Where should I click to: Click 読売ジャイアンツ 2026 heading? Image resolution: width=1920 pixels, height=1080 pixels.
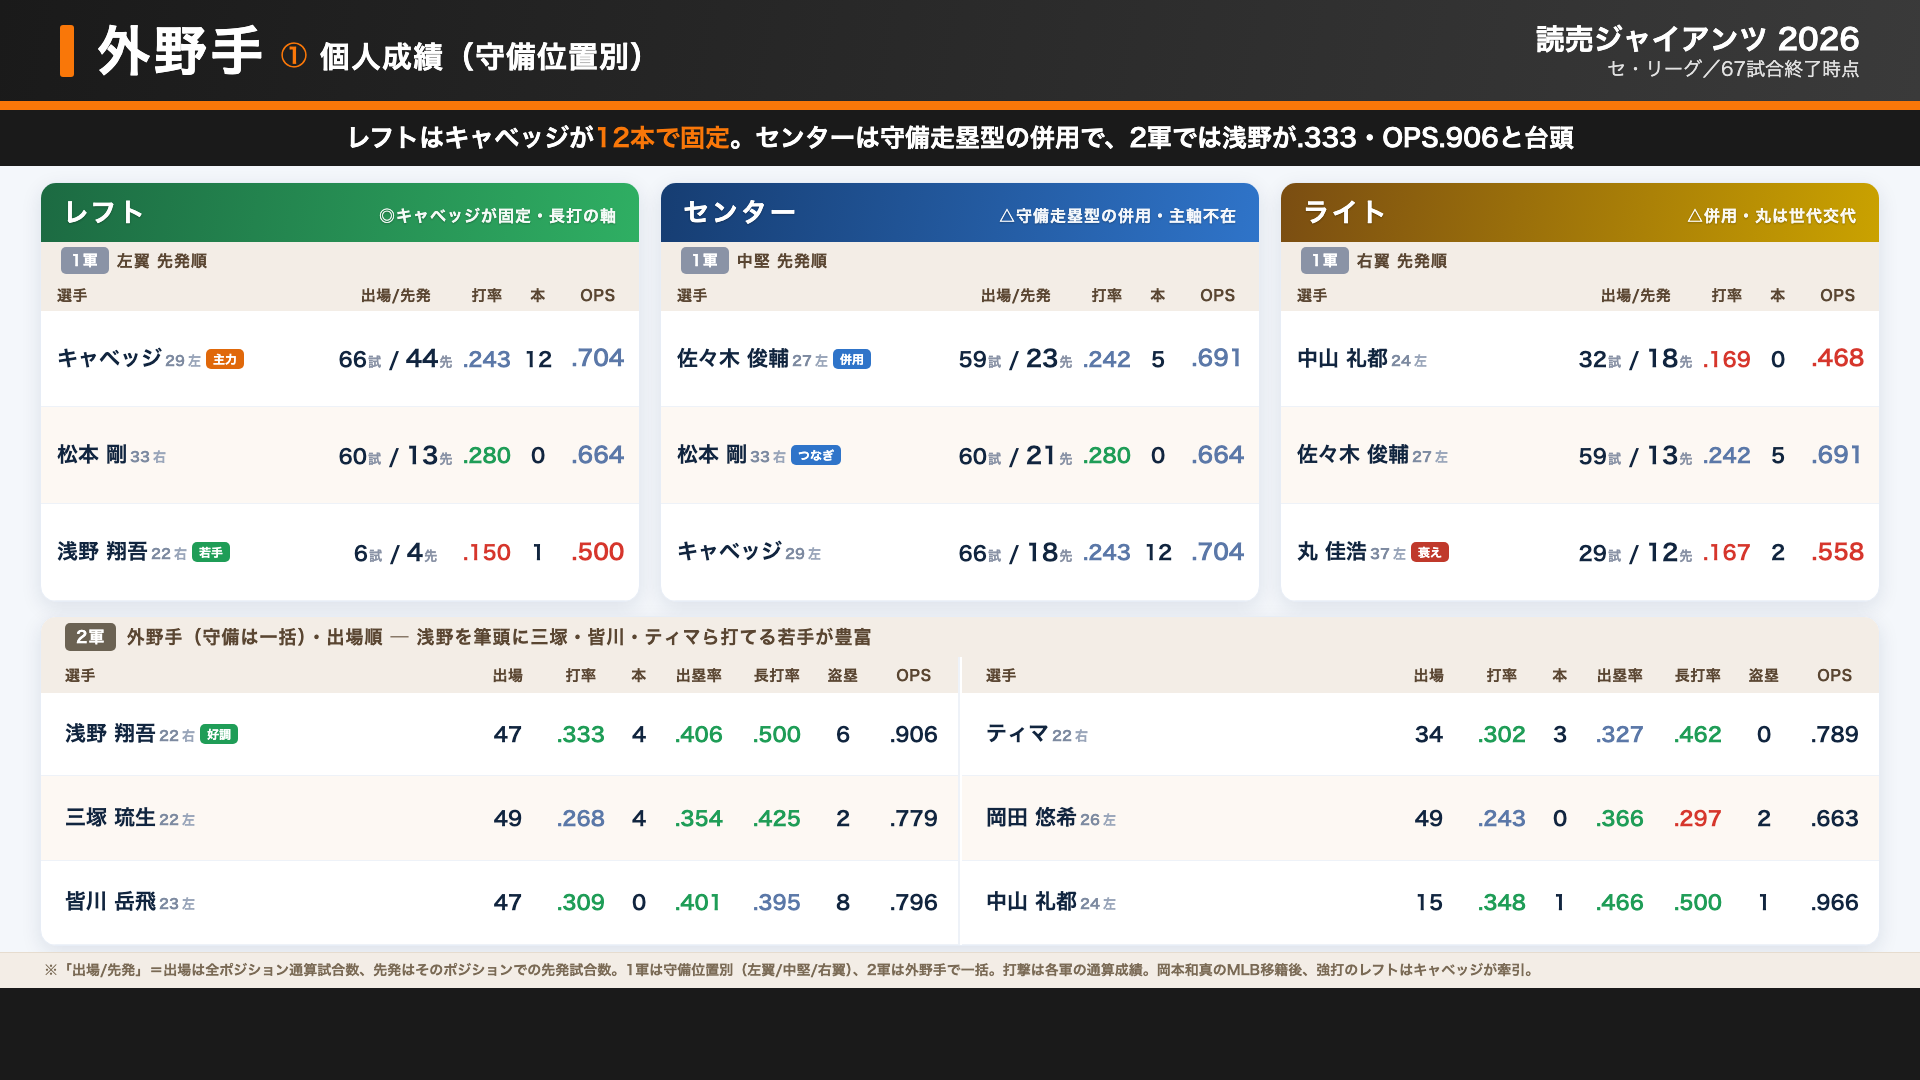pyautogui.click(x=1698, y=39)
